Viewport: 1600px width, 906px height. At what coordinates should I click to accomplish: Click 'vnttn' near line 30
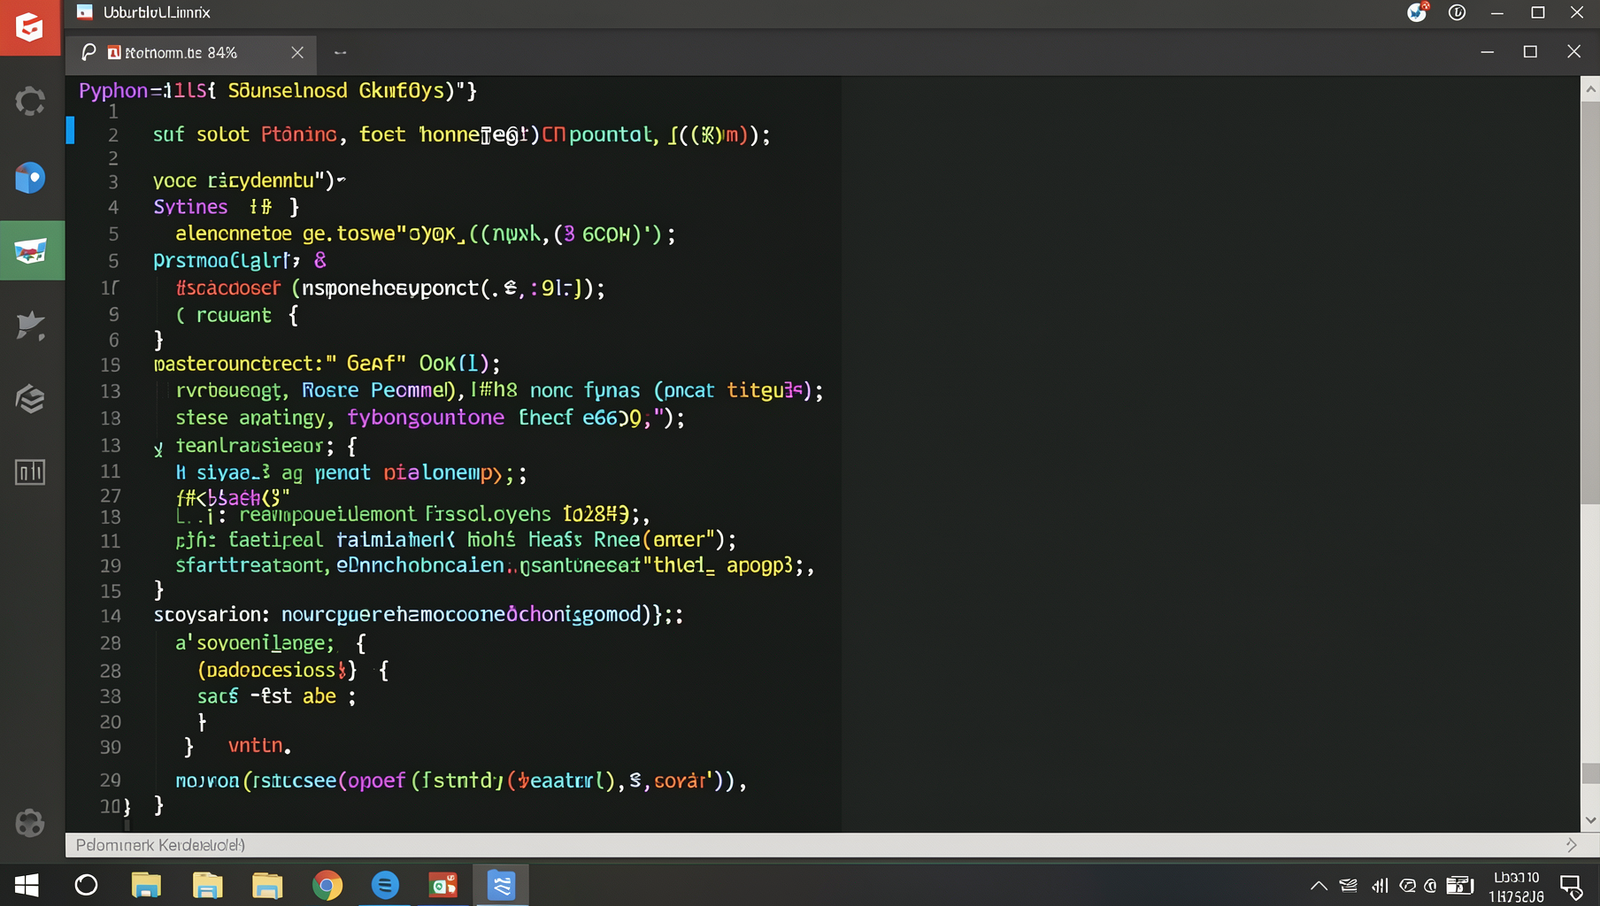(x=256, y=746)
